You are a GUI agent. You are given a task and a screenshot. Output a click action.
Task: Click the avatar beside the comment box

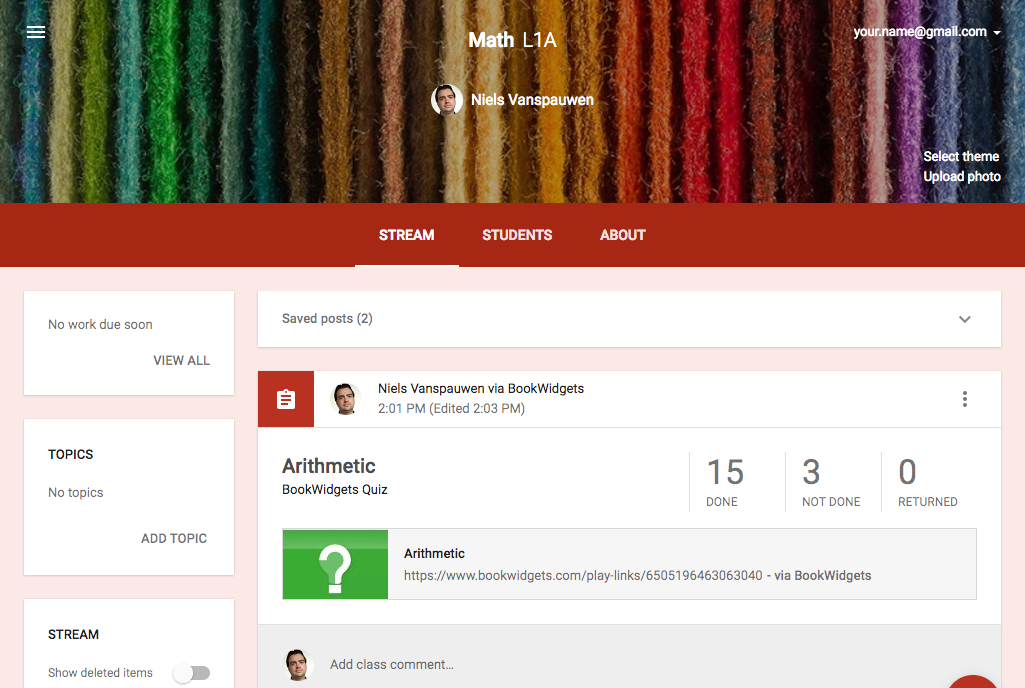[298, 664]
